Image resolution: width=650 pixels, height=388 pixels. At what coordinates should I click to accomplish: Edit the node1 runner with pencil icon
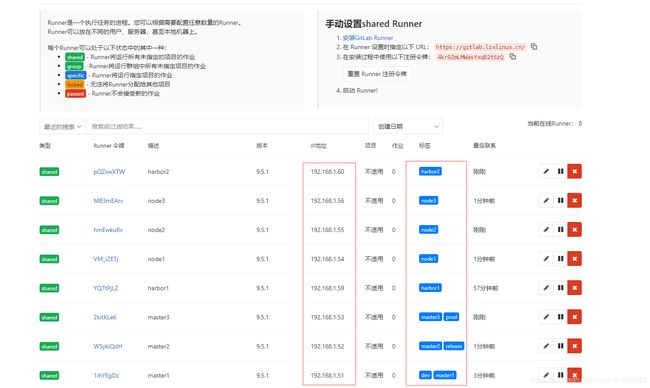pyautogui.click(x=546, y=259)
